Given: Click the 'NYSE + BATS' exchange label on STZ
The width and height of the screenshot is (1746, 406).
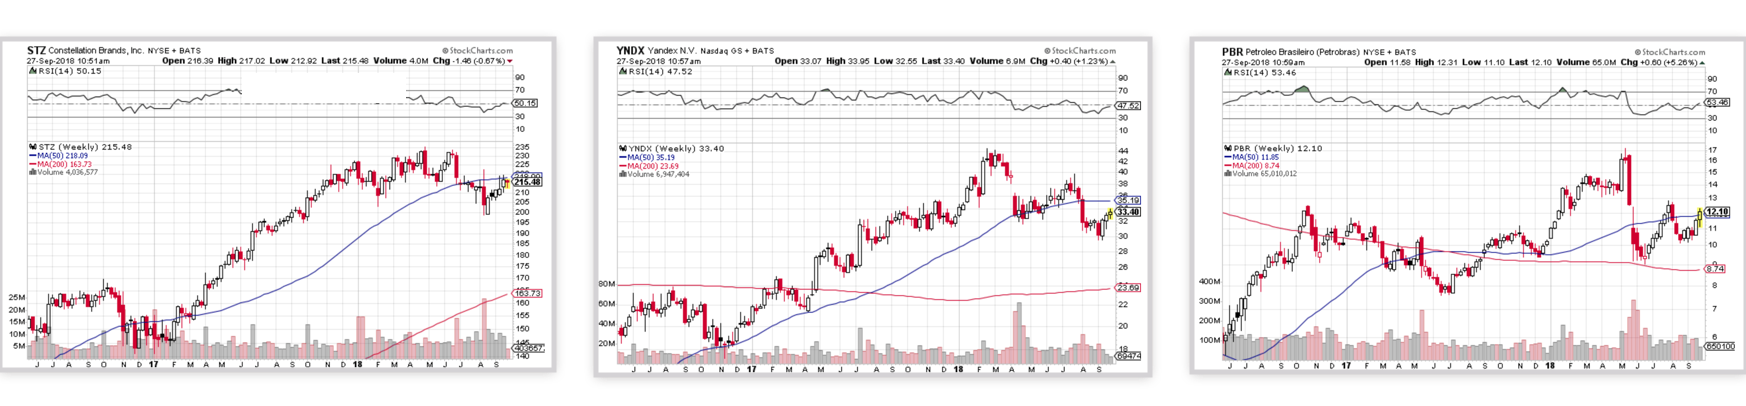Looking at the screenshot, I should click(174, 51).
